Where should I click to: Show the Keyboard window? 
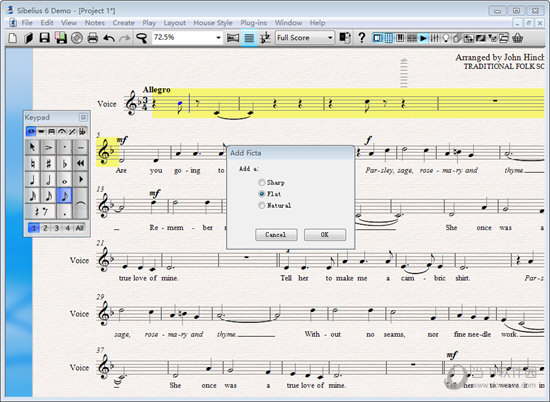tap(400, 38)
